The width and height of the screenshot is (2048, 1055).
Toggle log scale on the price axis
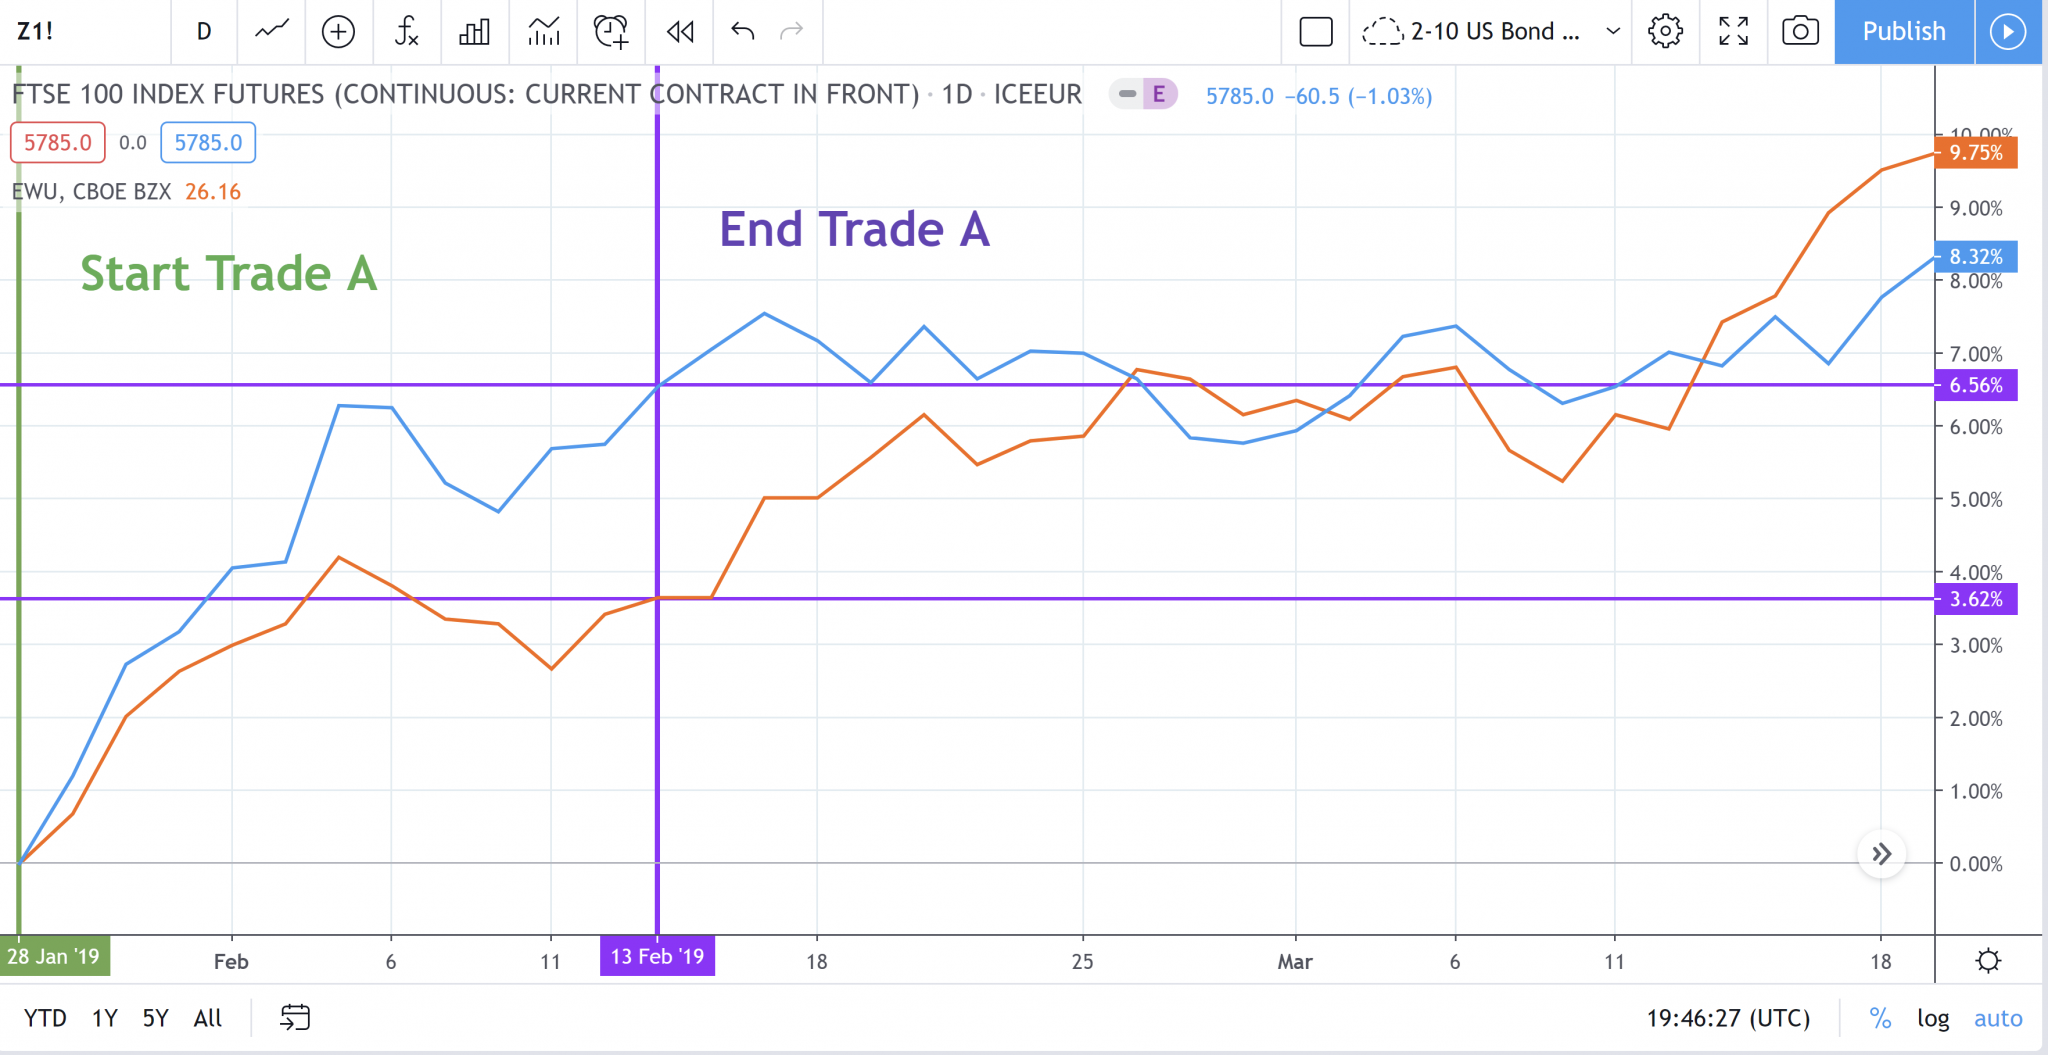[1934, 1018]
